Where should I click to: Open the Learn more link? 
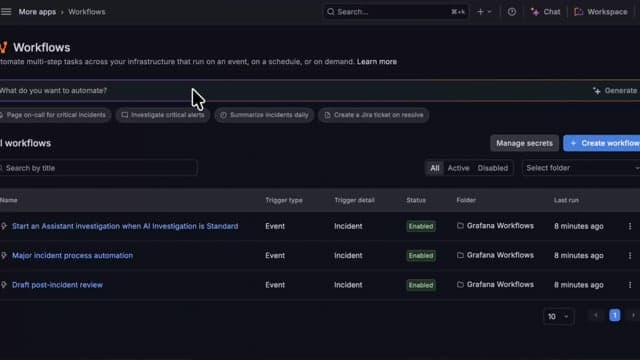(x=377, y=62)
